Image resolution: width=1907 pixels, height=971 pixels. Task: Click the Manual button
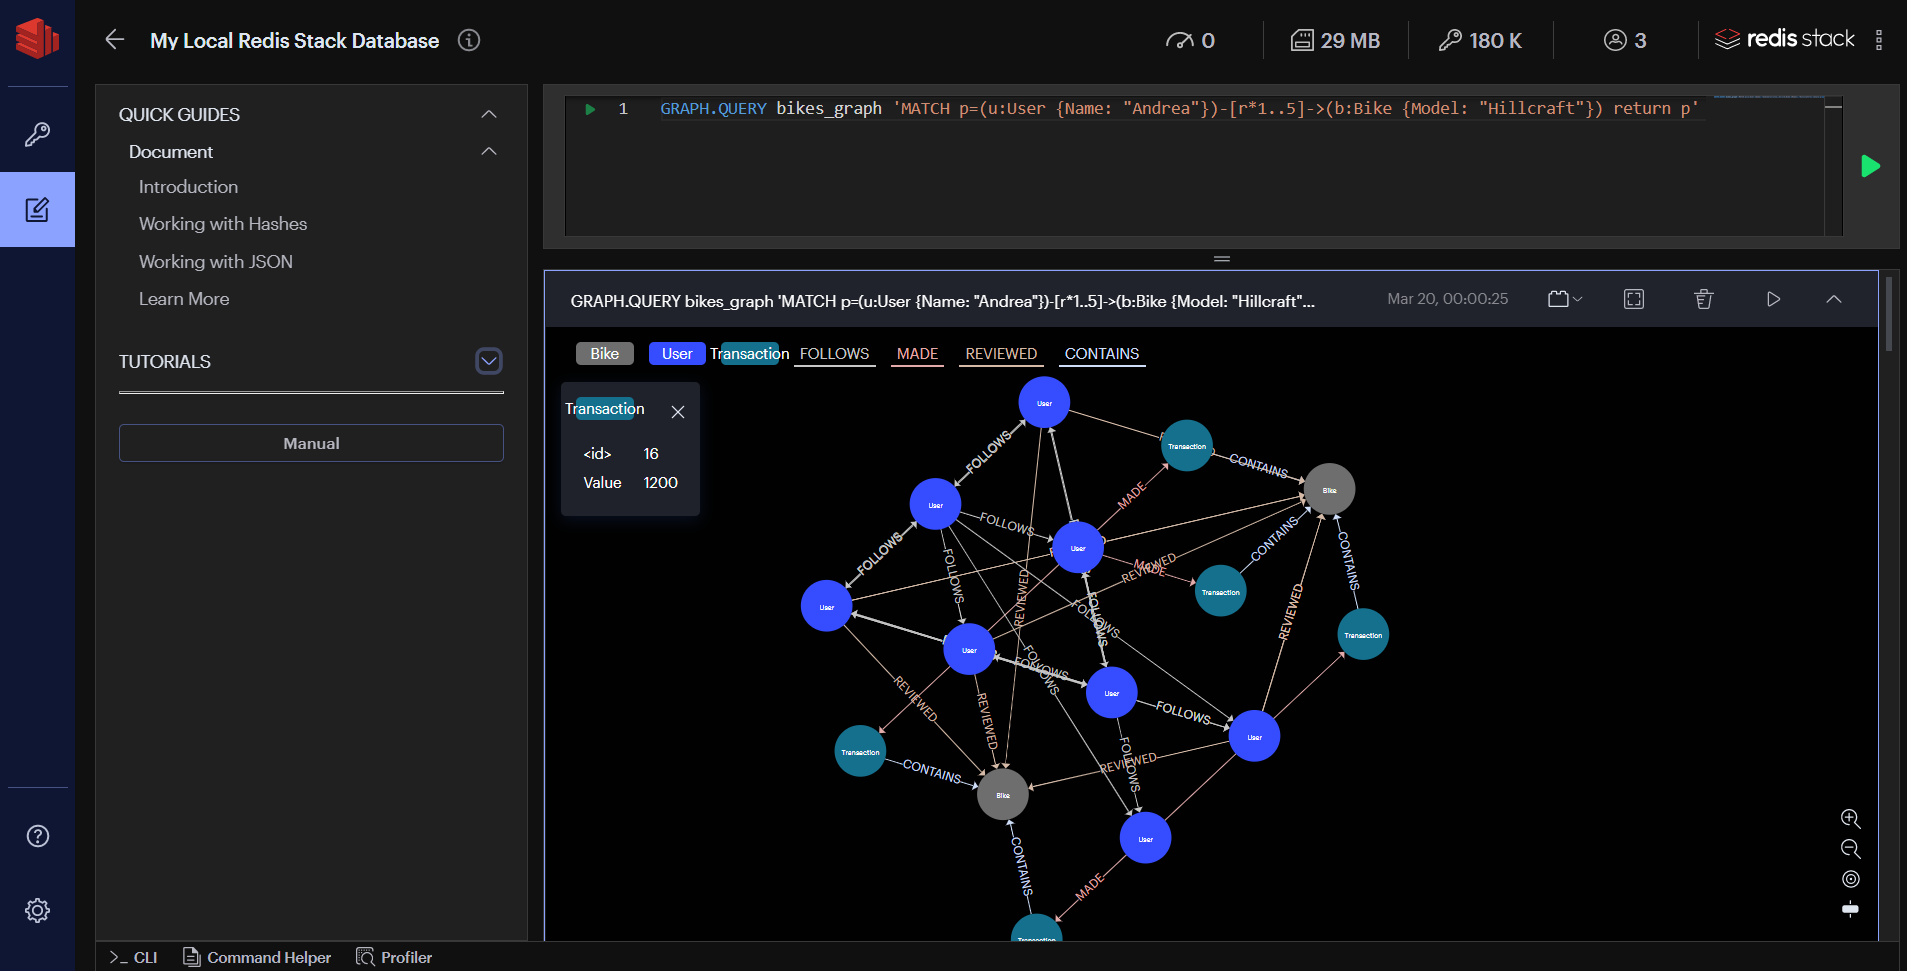pos(311,443)
